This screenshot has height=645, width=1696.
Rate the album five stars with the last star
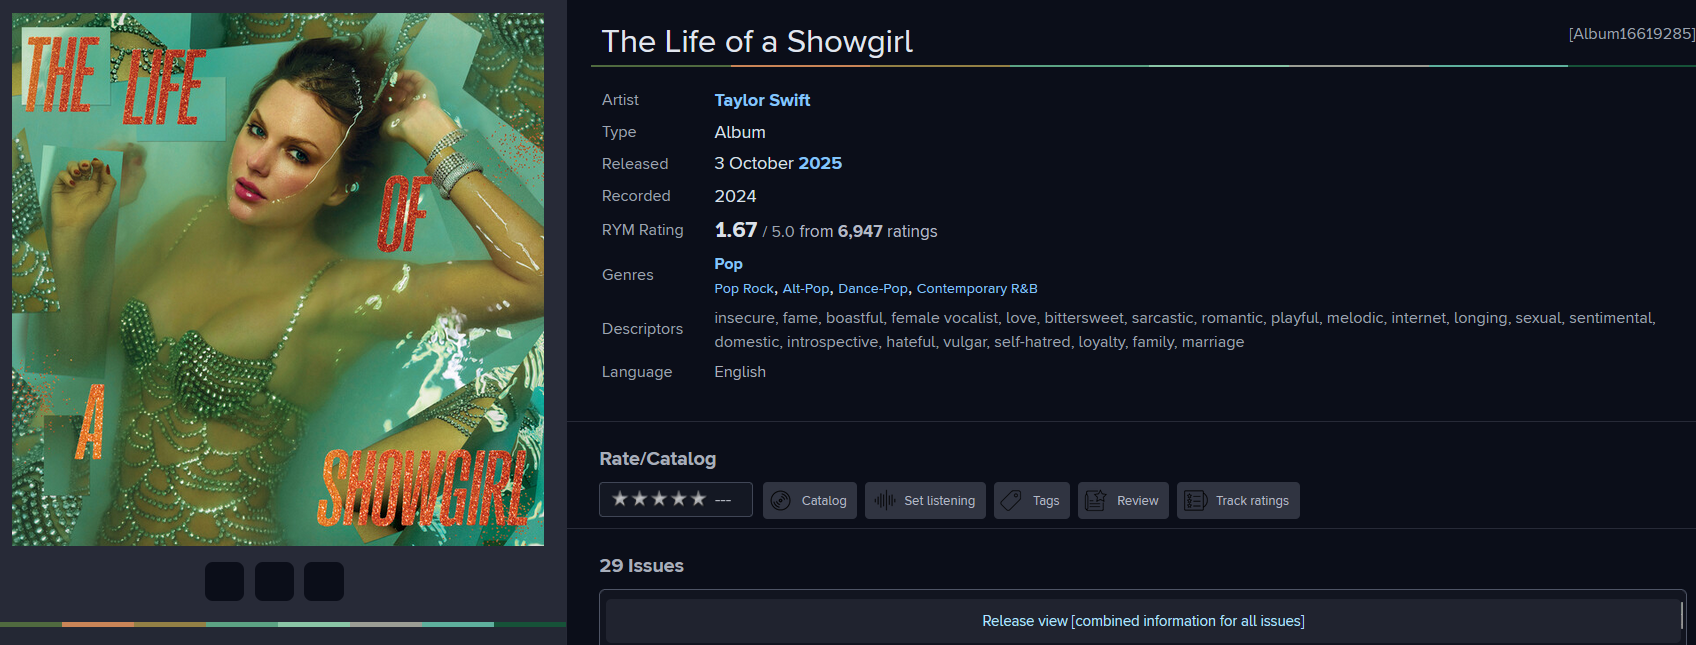pyautogui.click(x=698, y=499)
